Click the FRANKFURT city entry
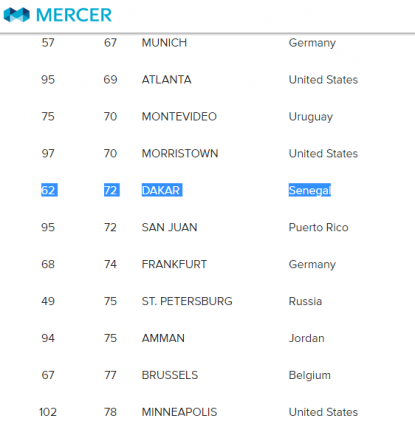 tap(174, 264)
